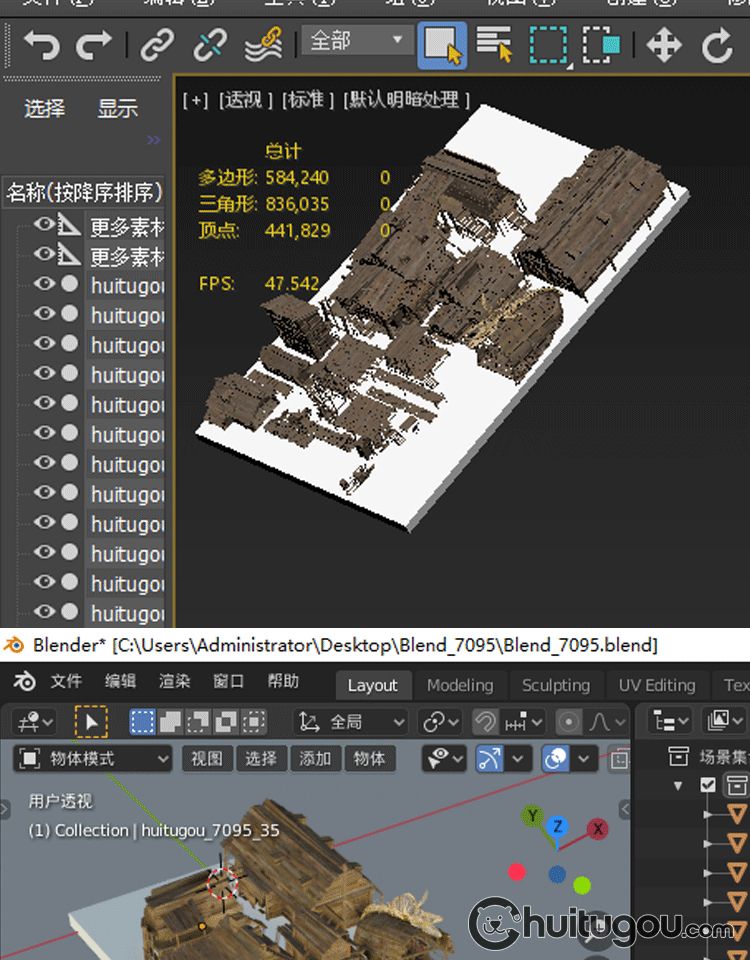Click the Unlink selection icon
The image size is (750, 960).
pos(210,44)
